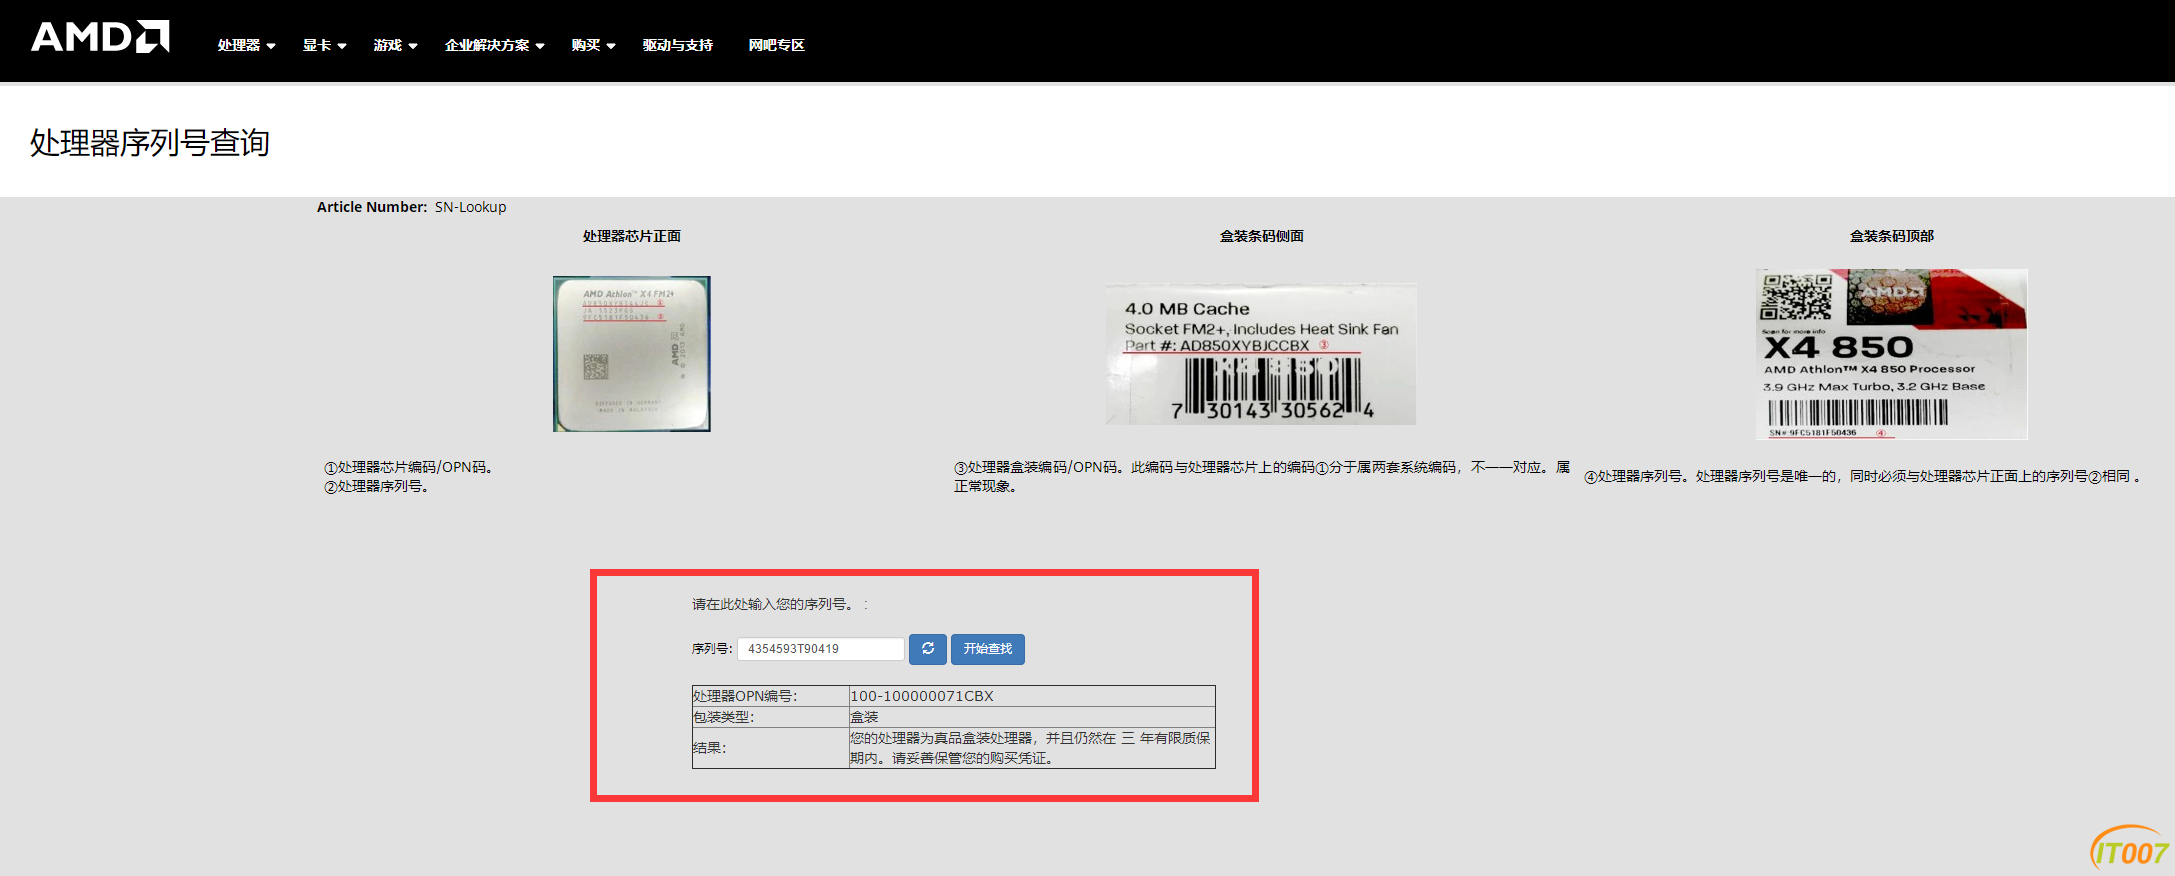The height and width of the screenshot is (876, 2175).
Task: Click the 处理器OPN编号 label cell
Action: click(x=770, y=696)
